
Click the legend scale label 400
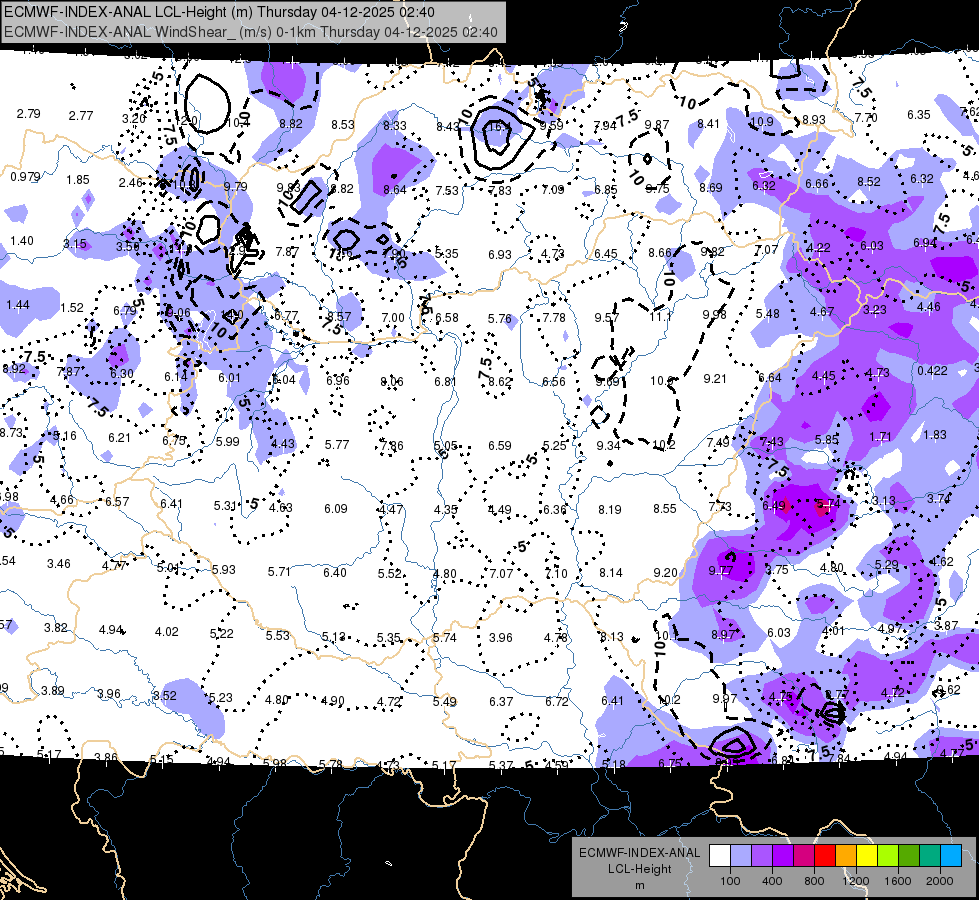772,881
